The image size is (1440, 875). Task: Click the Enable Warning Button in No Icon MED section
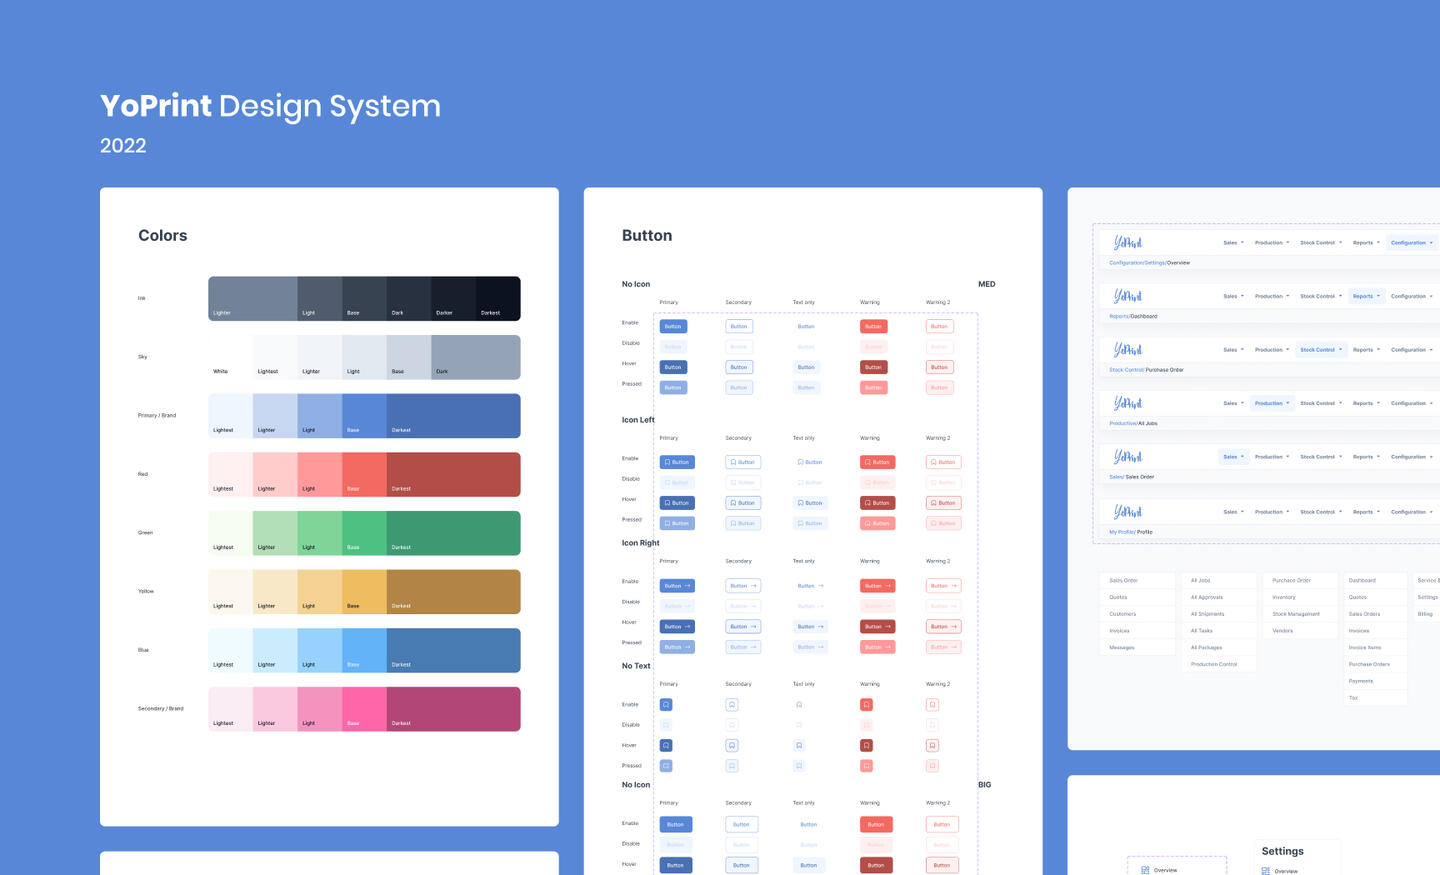pos(874,326)
